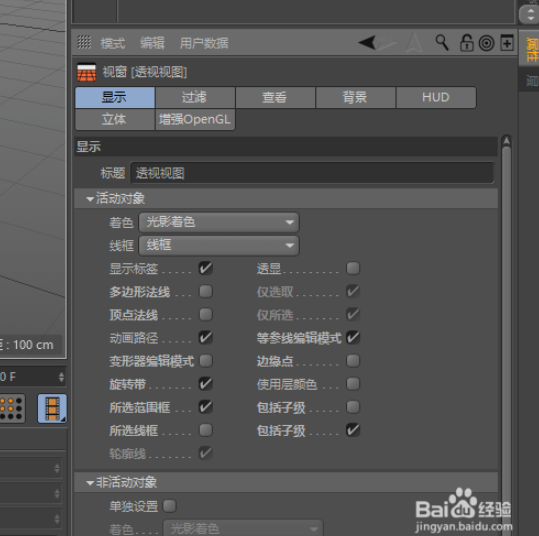Image resolution: width=539 pixels, height=536 pixels.
Task: Click the 显示 section header
Action: (x=286, y=147)
